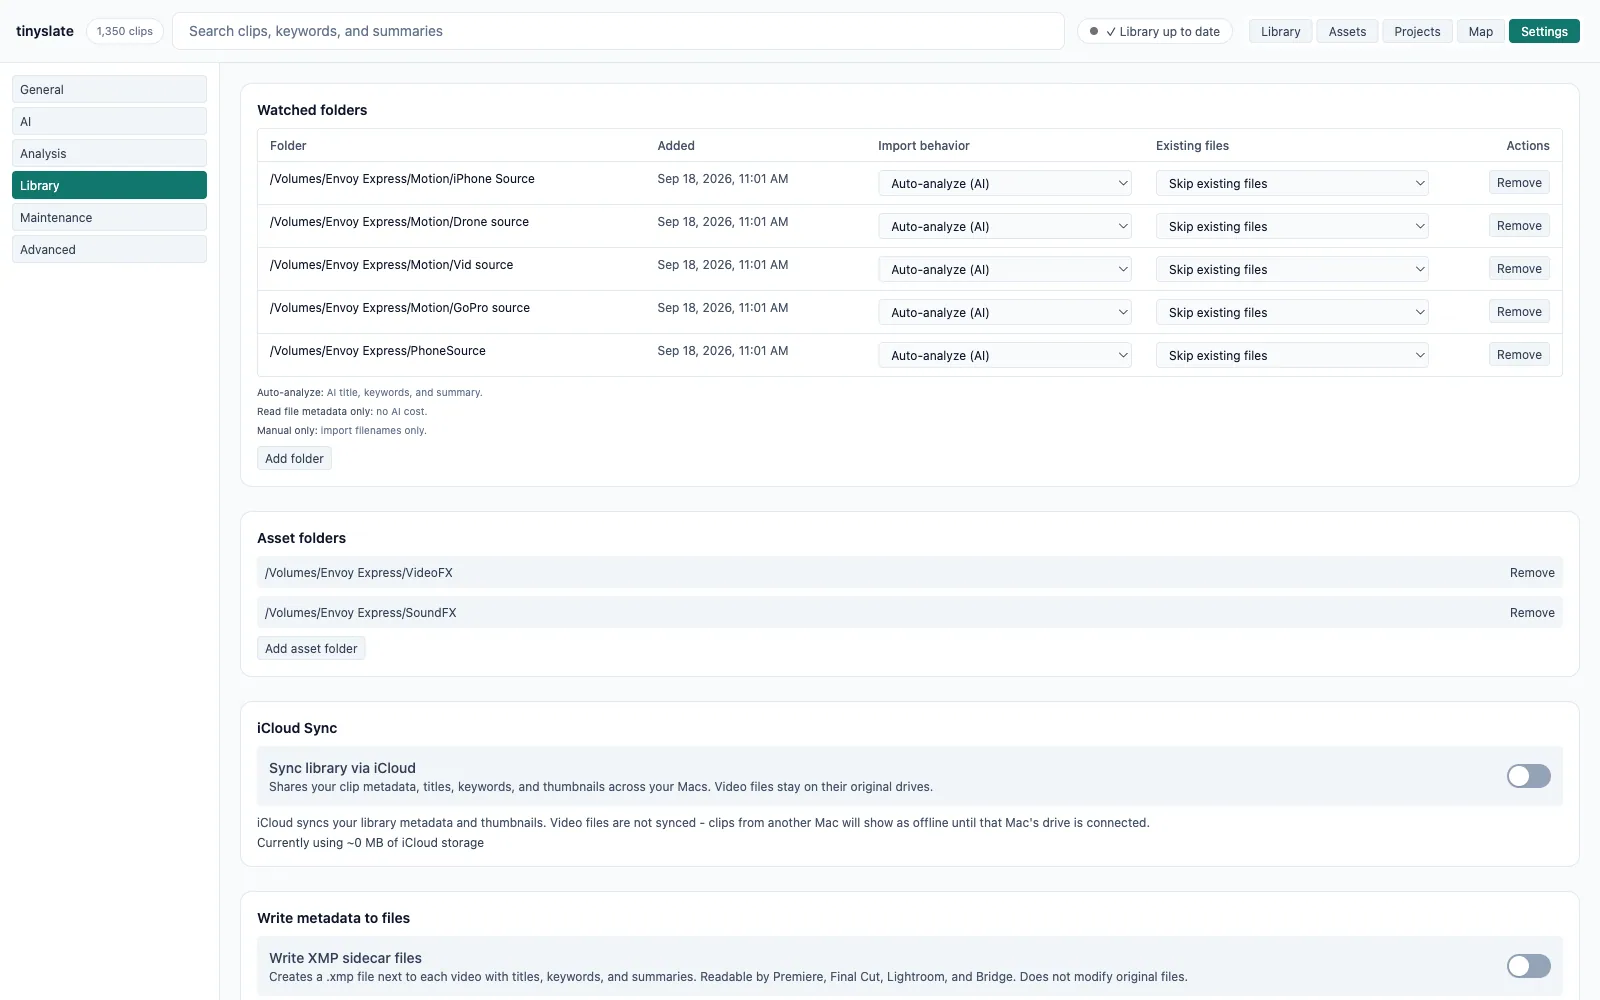The height and width of the screenshot is (1000, 1600).
Task: Enable Write XMP sidecar files switch
Action: [1528, 966]
